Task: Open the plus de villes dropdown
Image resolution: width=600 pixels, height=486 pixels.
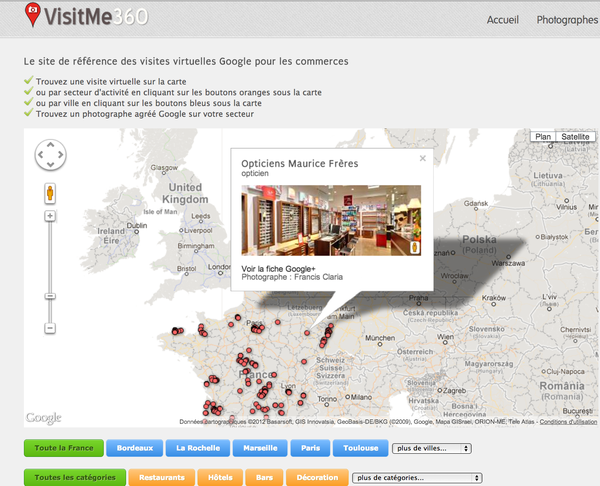Action: pyautogui.click(x=432, y=448)
